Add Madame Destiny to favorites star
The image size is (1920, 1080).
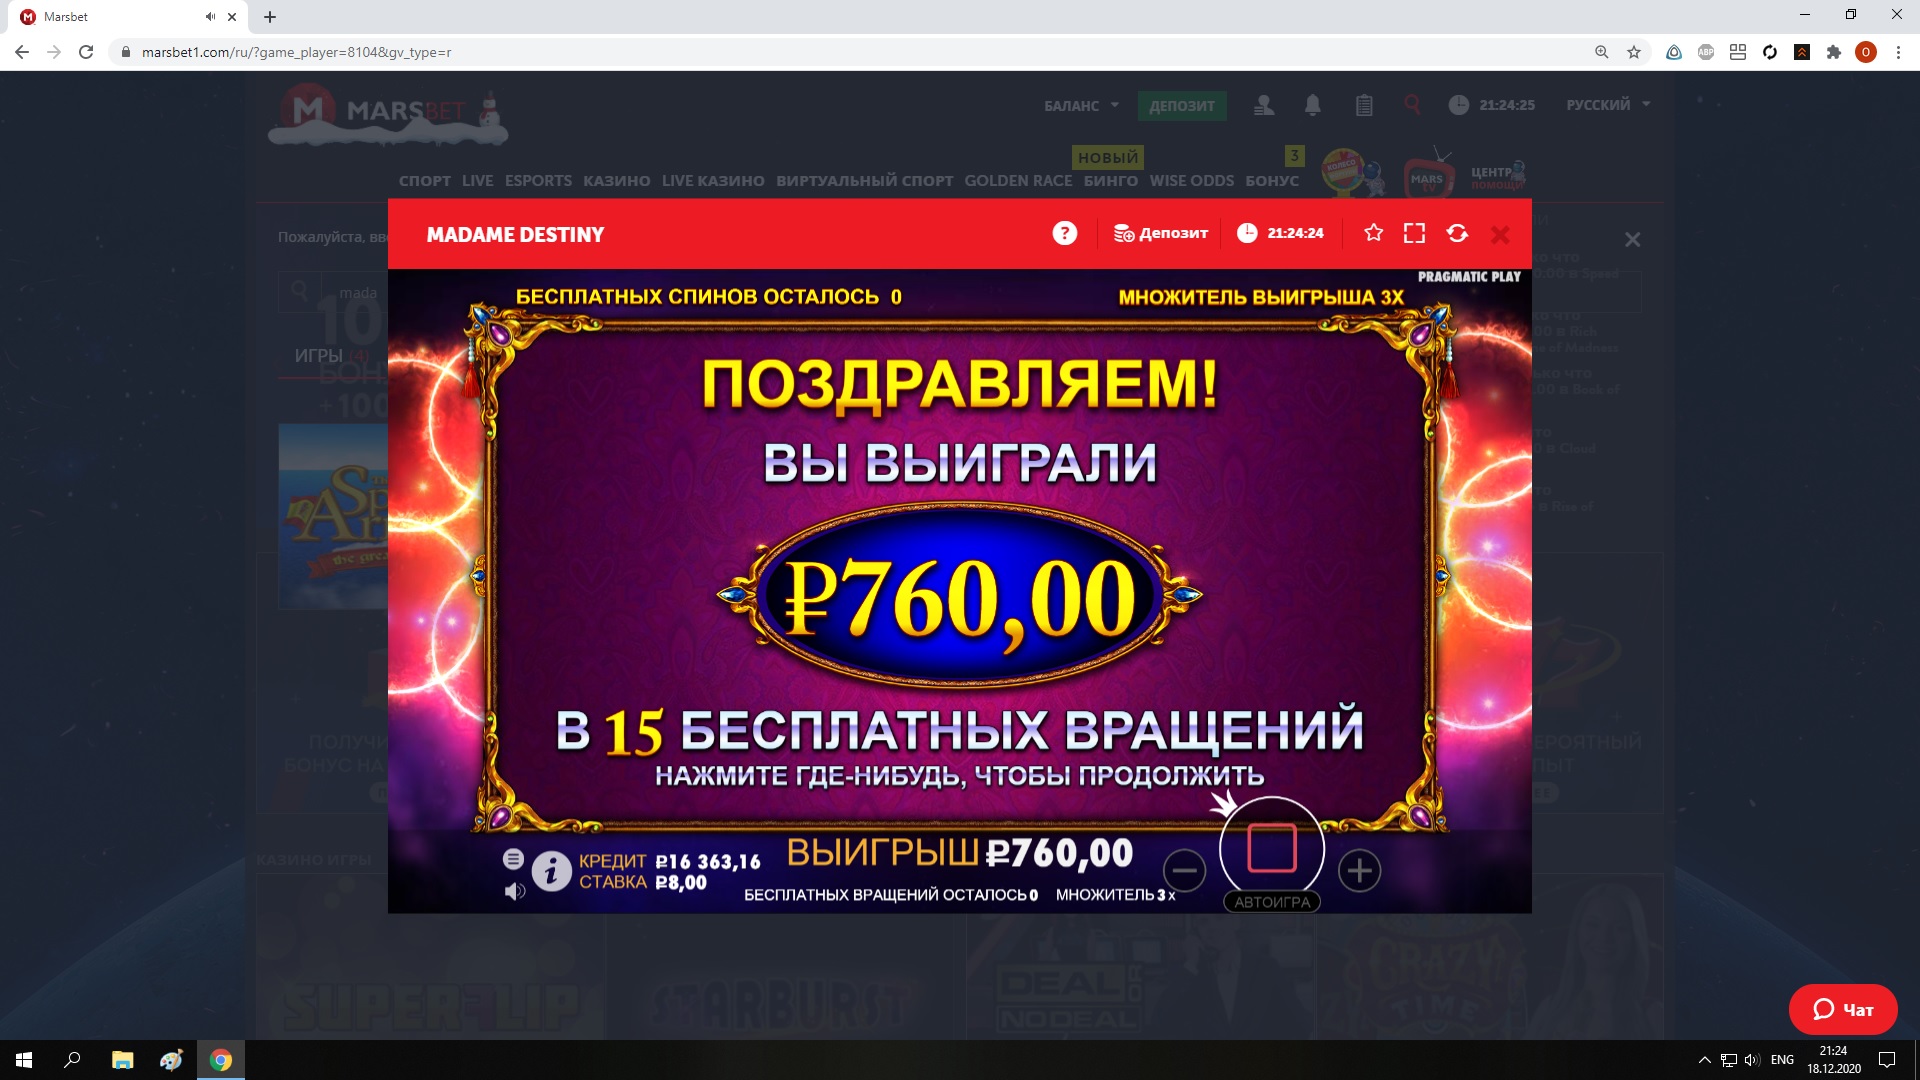[1374, 233]
